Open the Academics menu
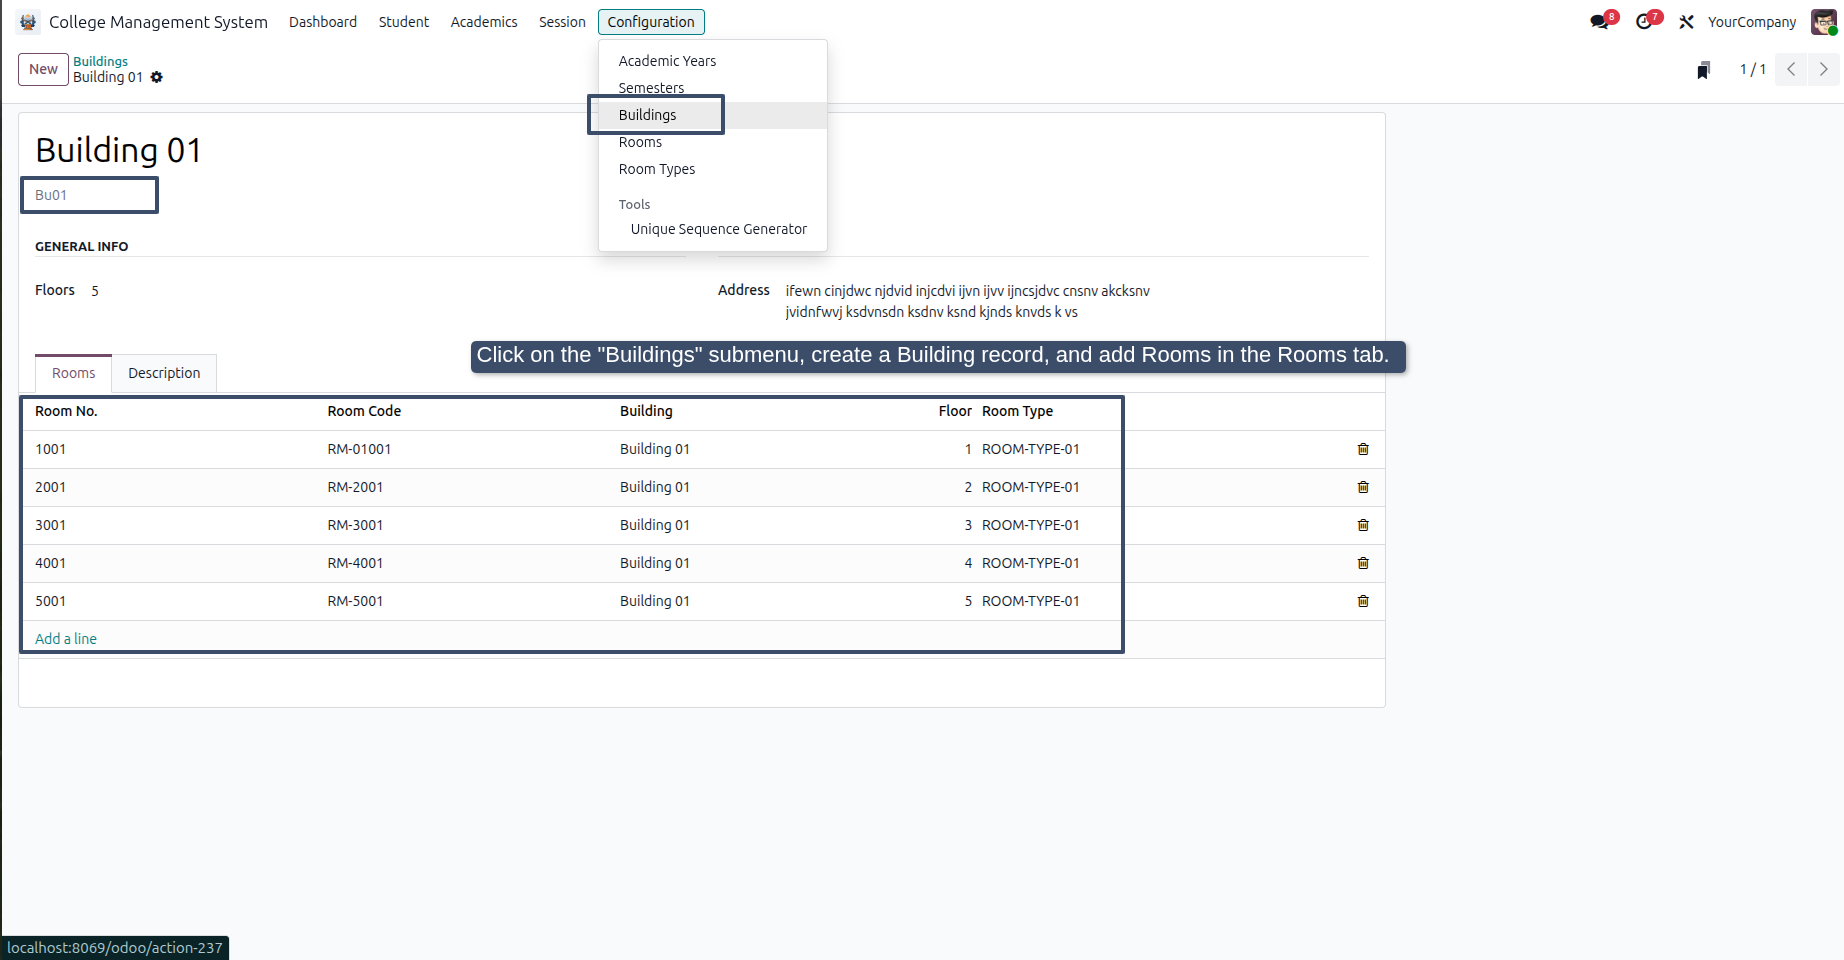 484,22
